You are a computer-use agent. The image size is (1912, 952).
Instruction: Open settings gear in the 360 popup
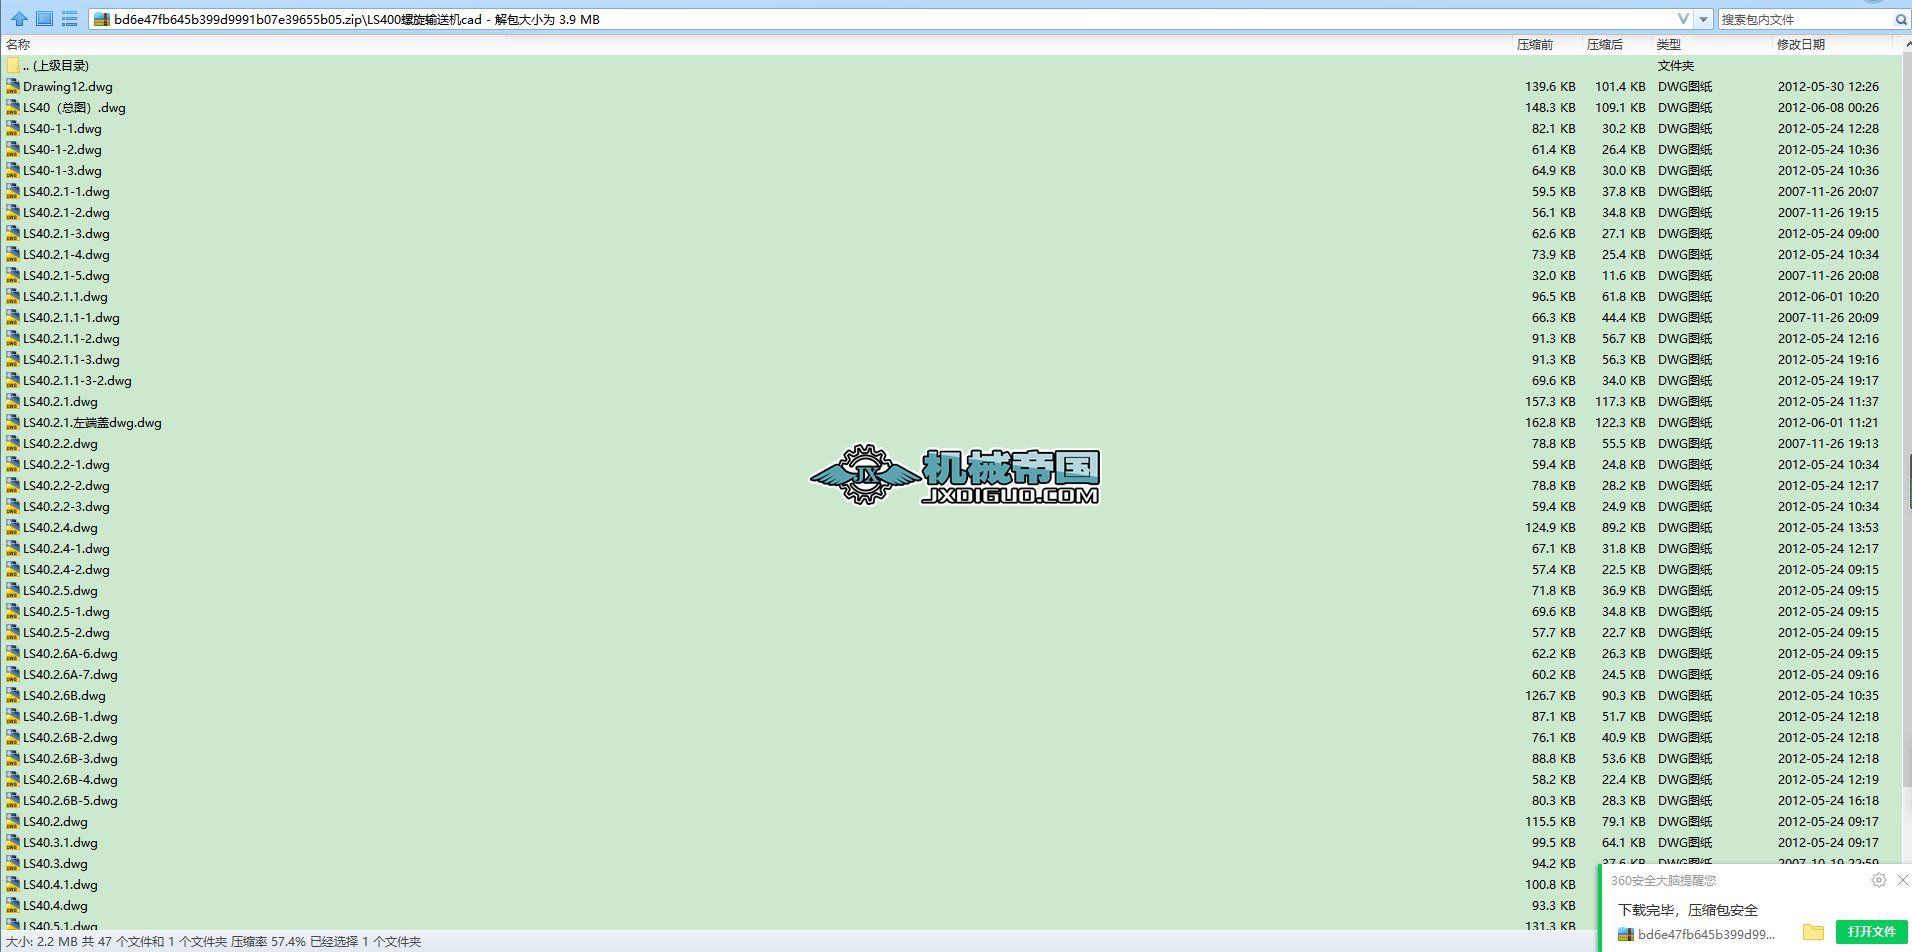tap(1878, 880)
